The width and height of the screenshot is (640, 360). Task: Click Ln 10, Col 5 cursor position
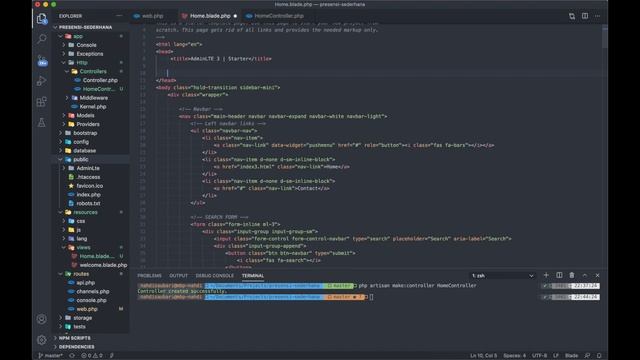483,356
